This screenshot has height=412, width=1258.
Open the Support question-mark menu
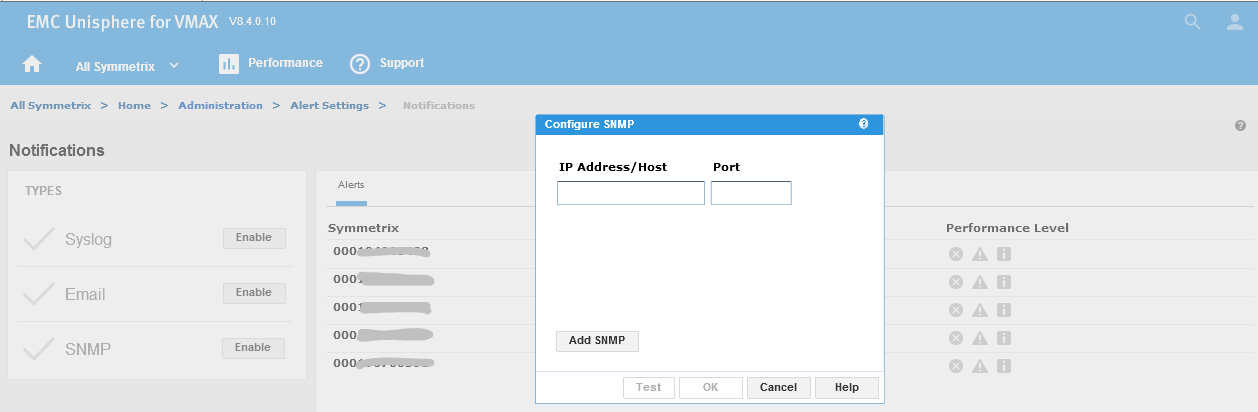360,64
